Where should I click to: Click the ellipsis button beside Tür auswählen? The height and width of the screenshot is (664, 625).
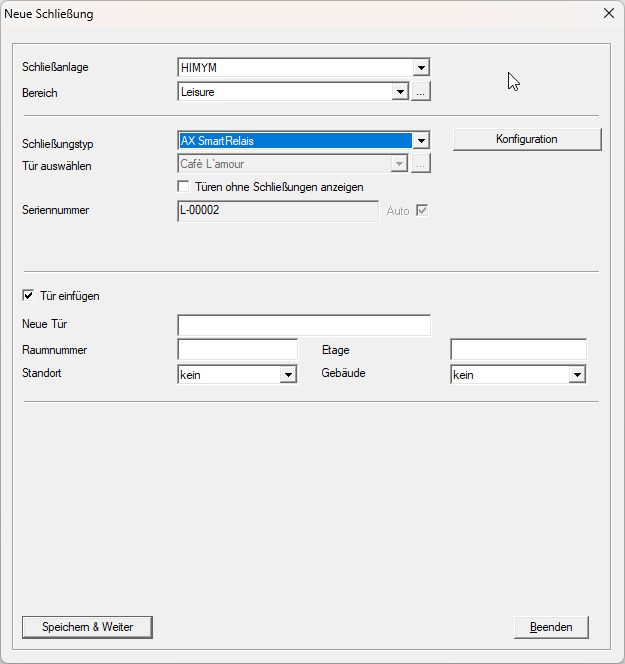[x=421, y=164]
